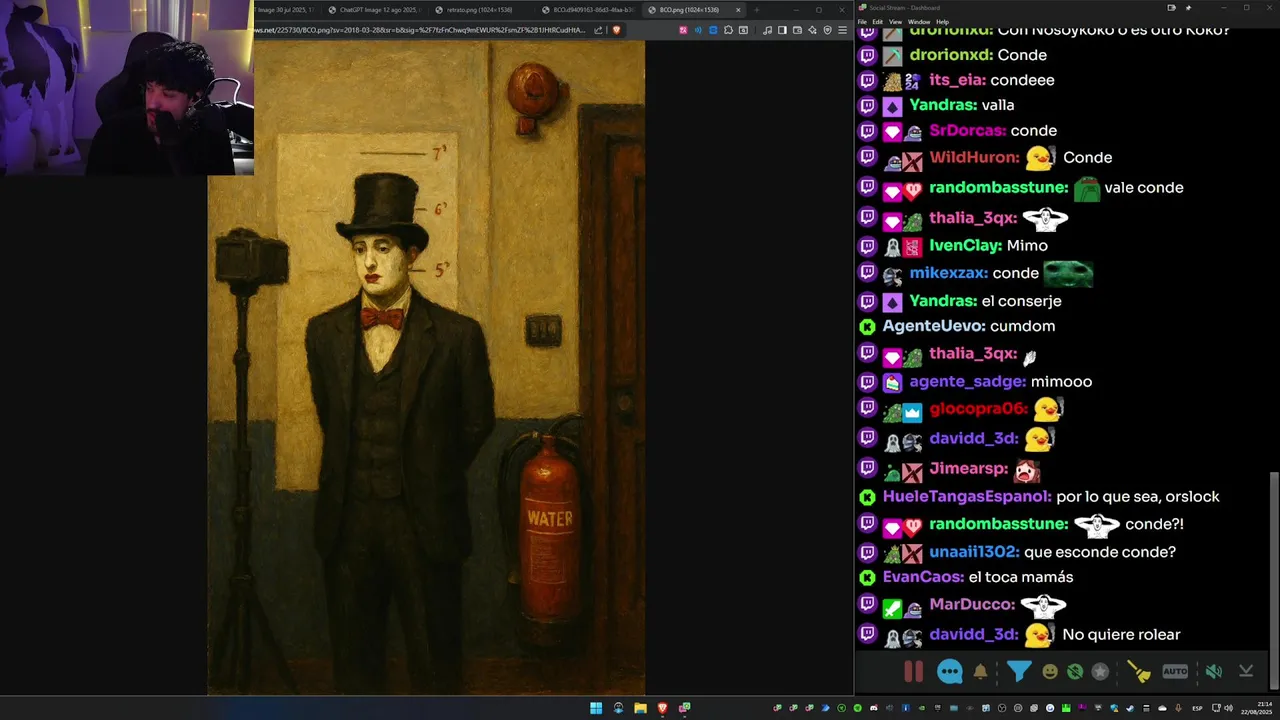Click the ESP language indicator

1196,708
